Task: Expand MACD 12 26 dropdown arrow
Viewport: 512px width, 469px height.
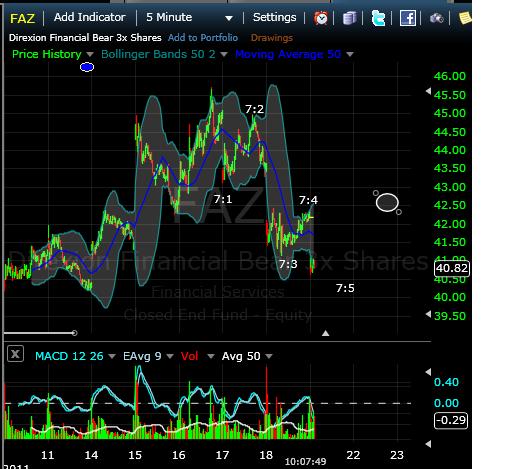Action: (x=112, y=357)
